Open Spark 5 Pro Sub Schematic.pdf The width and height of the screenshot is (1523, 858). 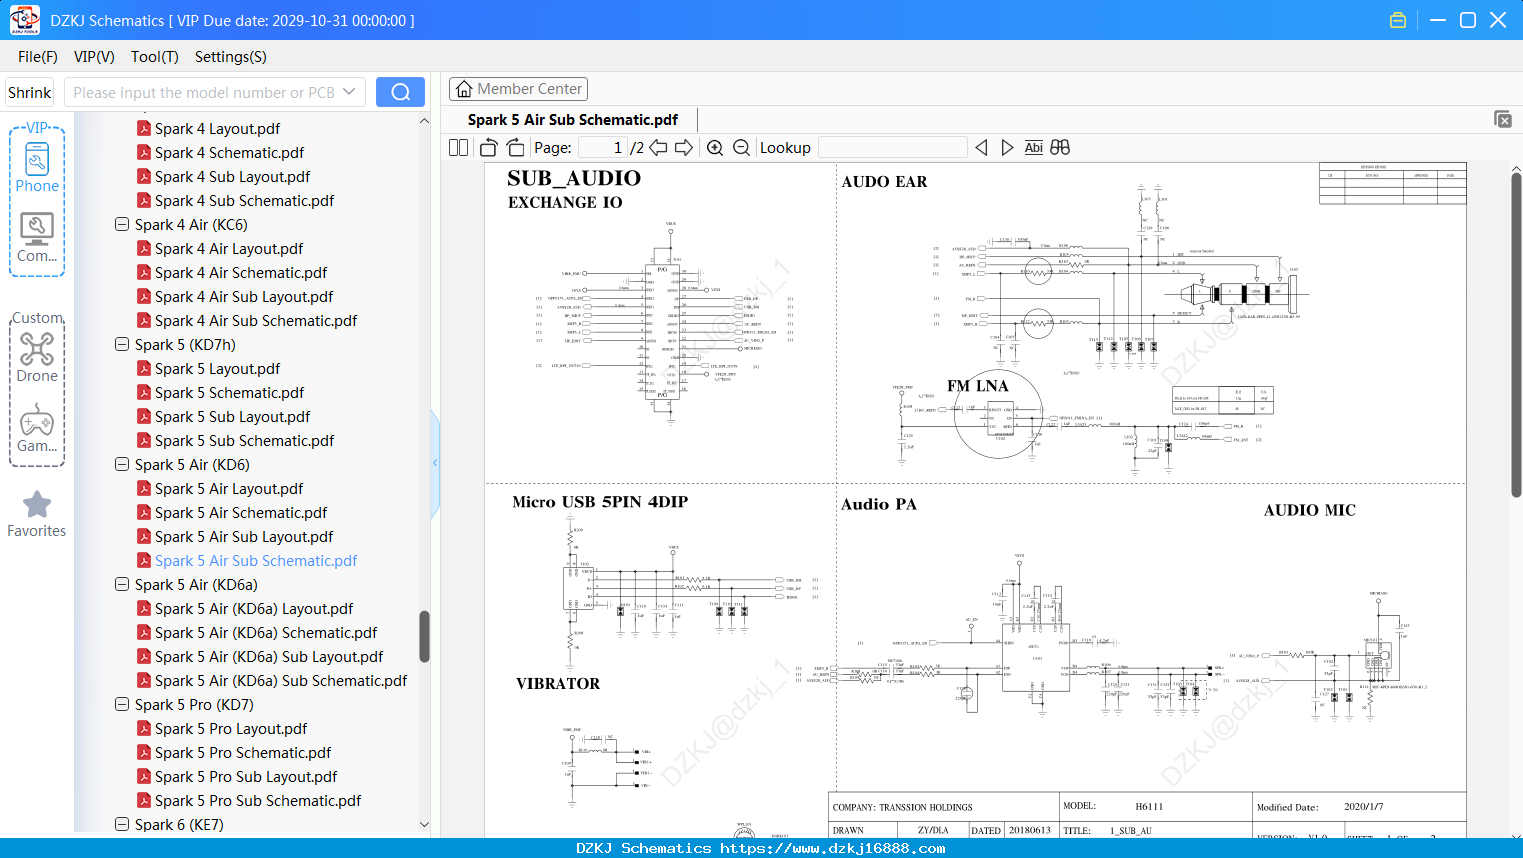click(x=258, y=801)
